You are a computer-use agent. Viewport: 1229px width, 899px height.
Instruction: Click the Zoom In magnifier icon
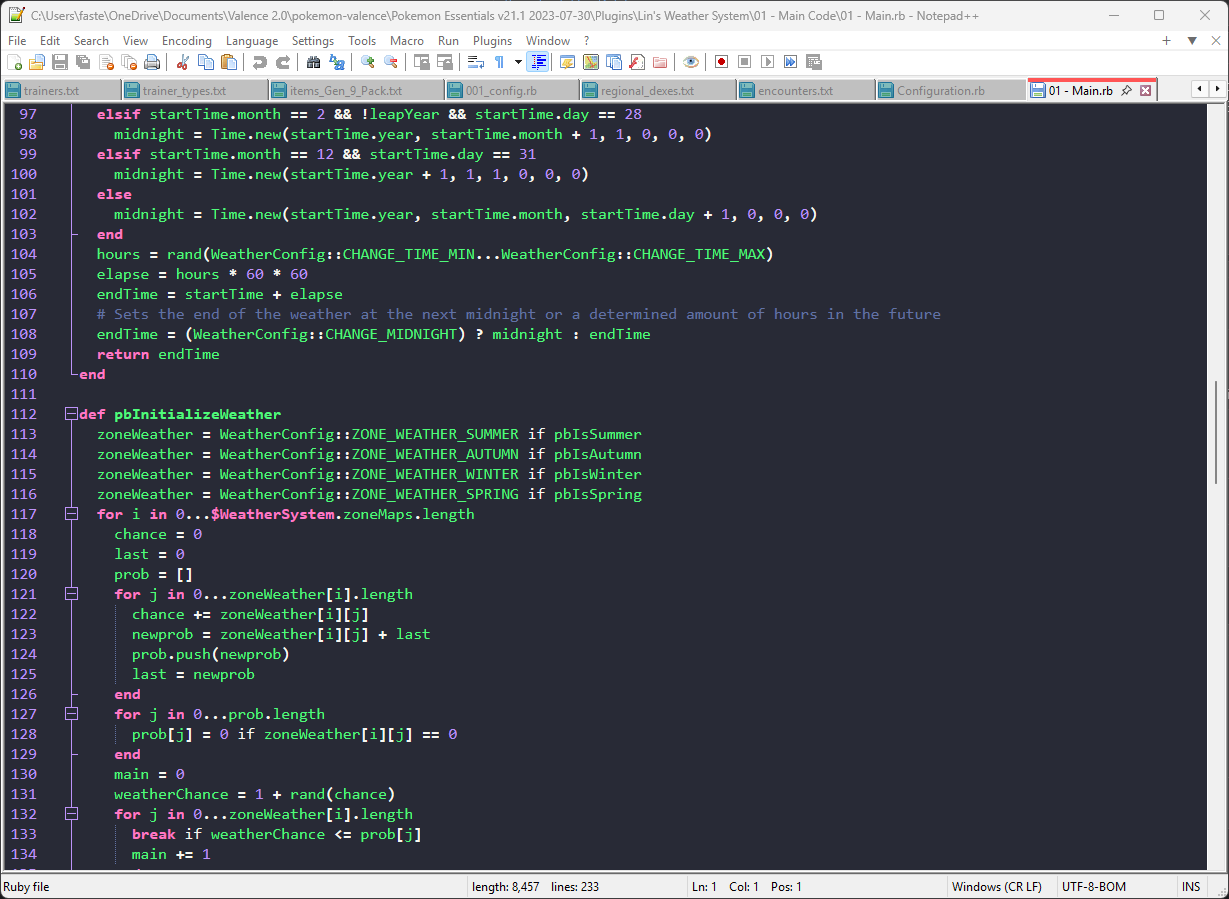(x=368, y=62)
